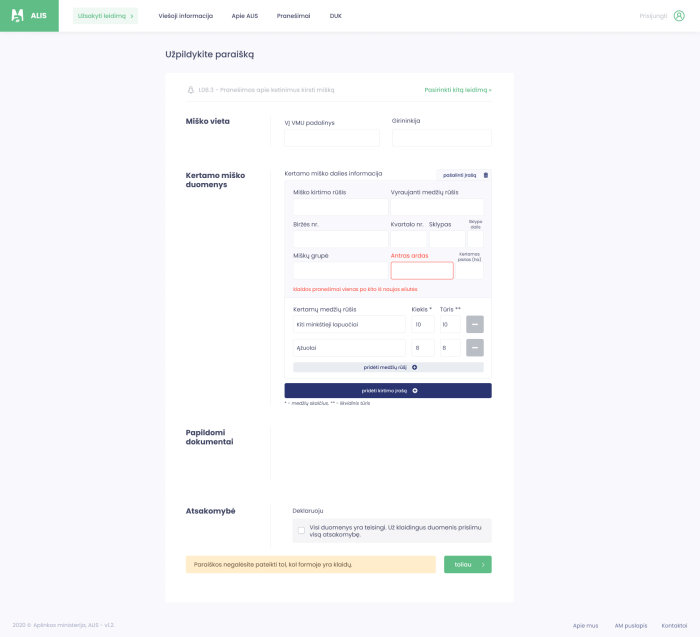Click the red error message text
Viewport: 700px width, 637px height.
(x=355, y=289)
